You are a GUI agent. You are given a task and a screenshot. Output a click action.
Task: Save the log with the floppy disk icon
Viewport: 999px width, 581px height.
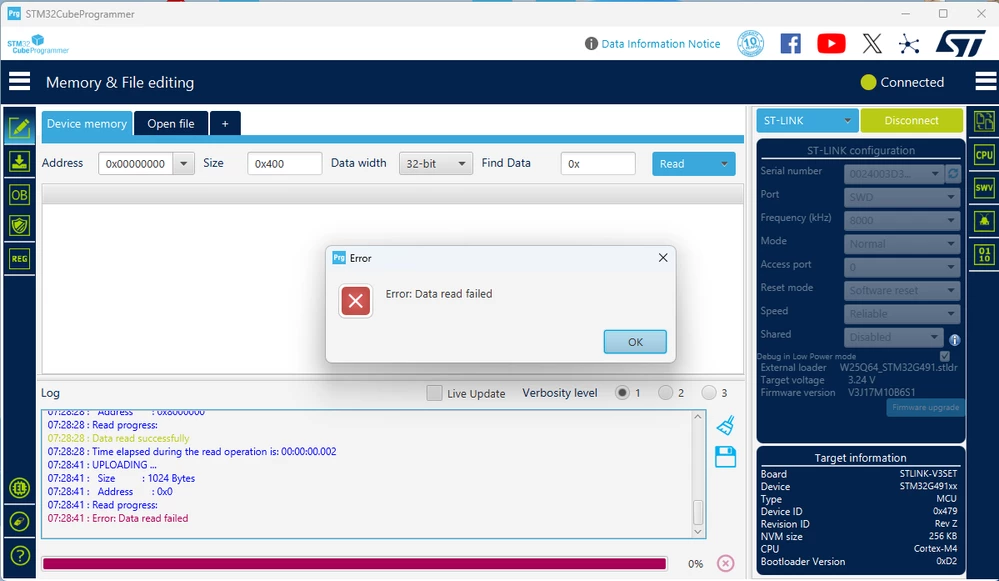click(725, 457)
